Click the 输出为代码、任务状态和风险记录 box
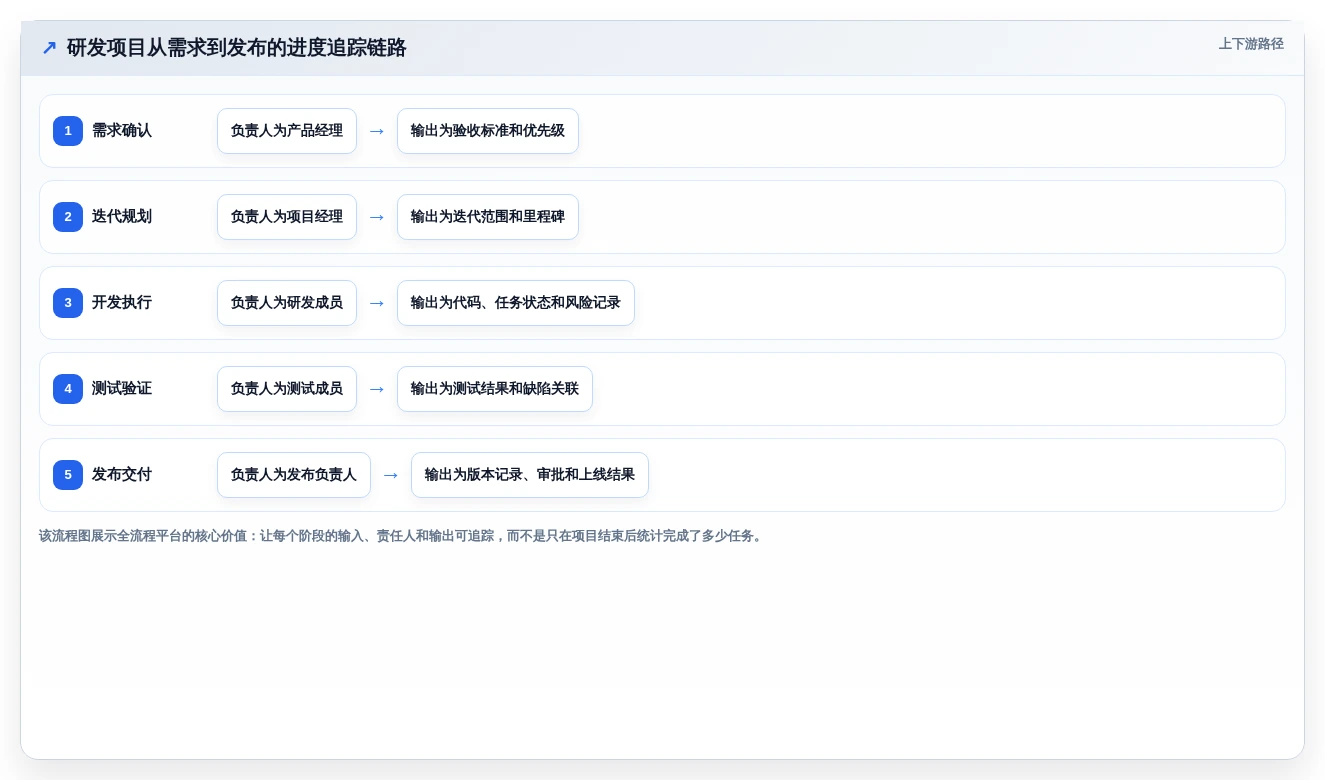The height and width of the screenshot is (780, 1325). (x=516, y=303)
